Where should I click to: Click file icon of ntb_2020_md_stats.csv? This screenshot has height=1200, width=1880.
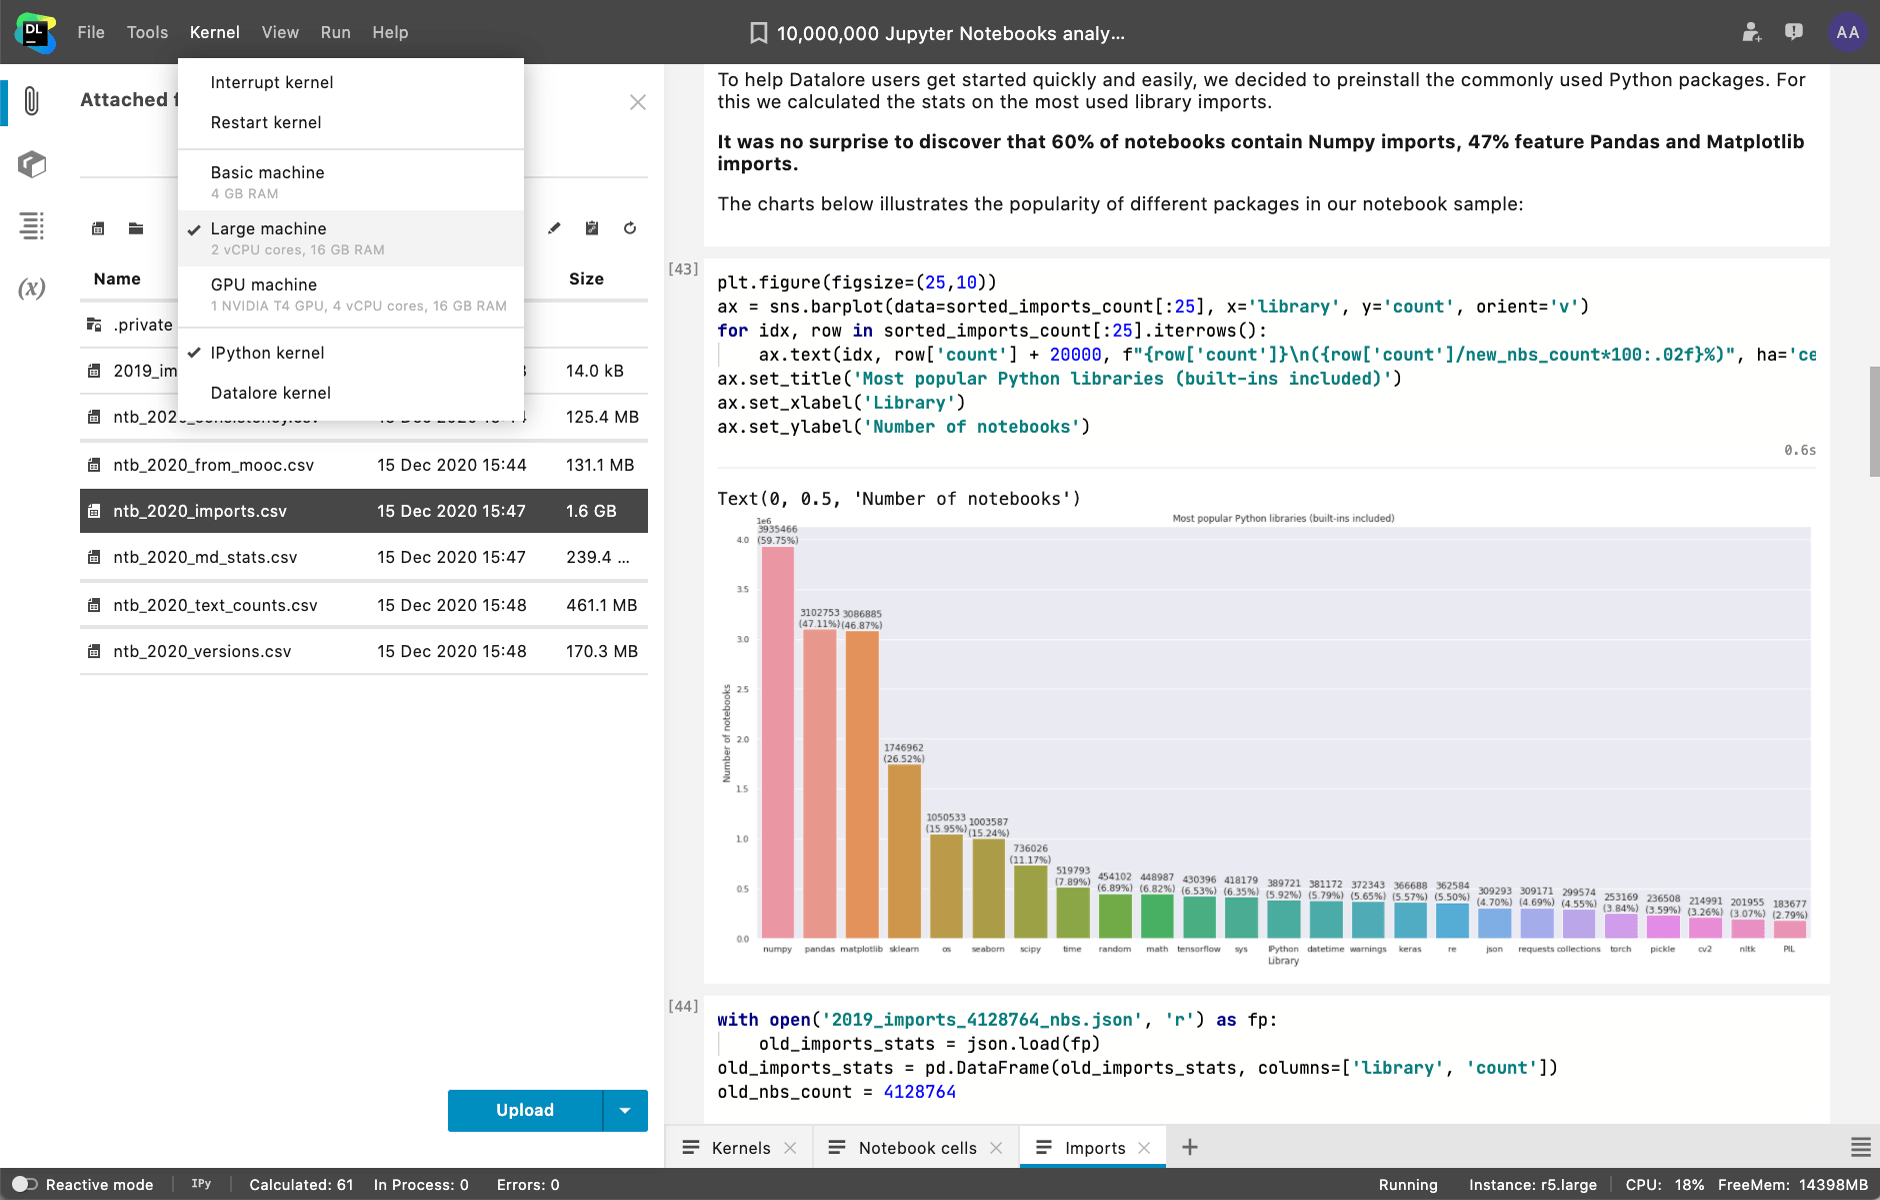point(94,557)
